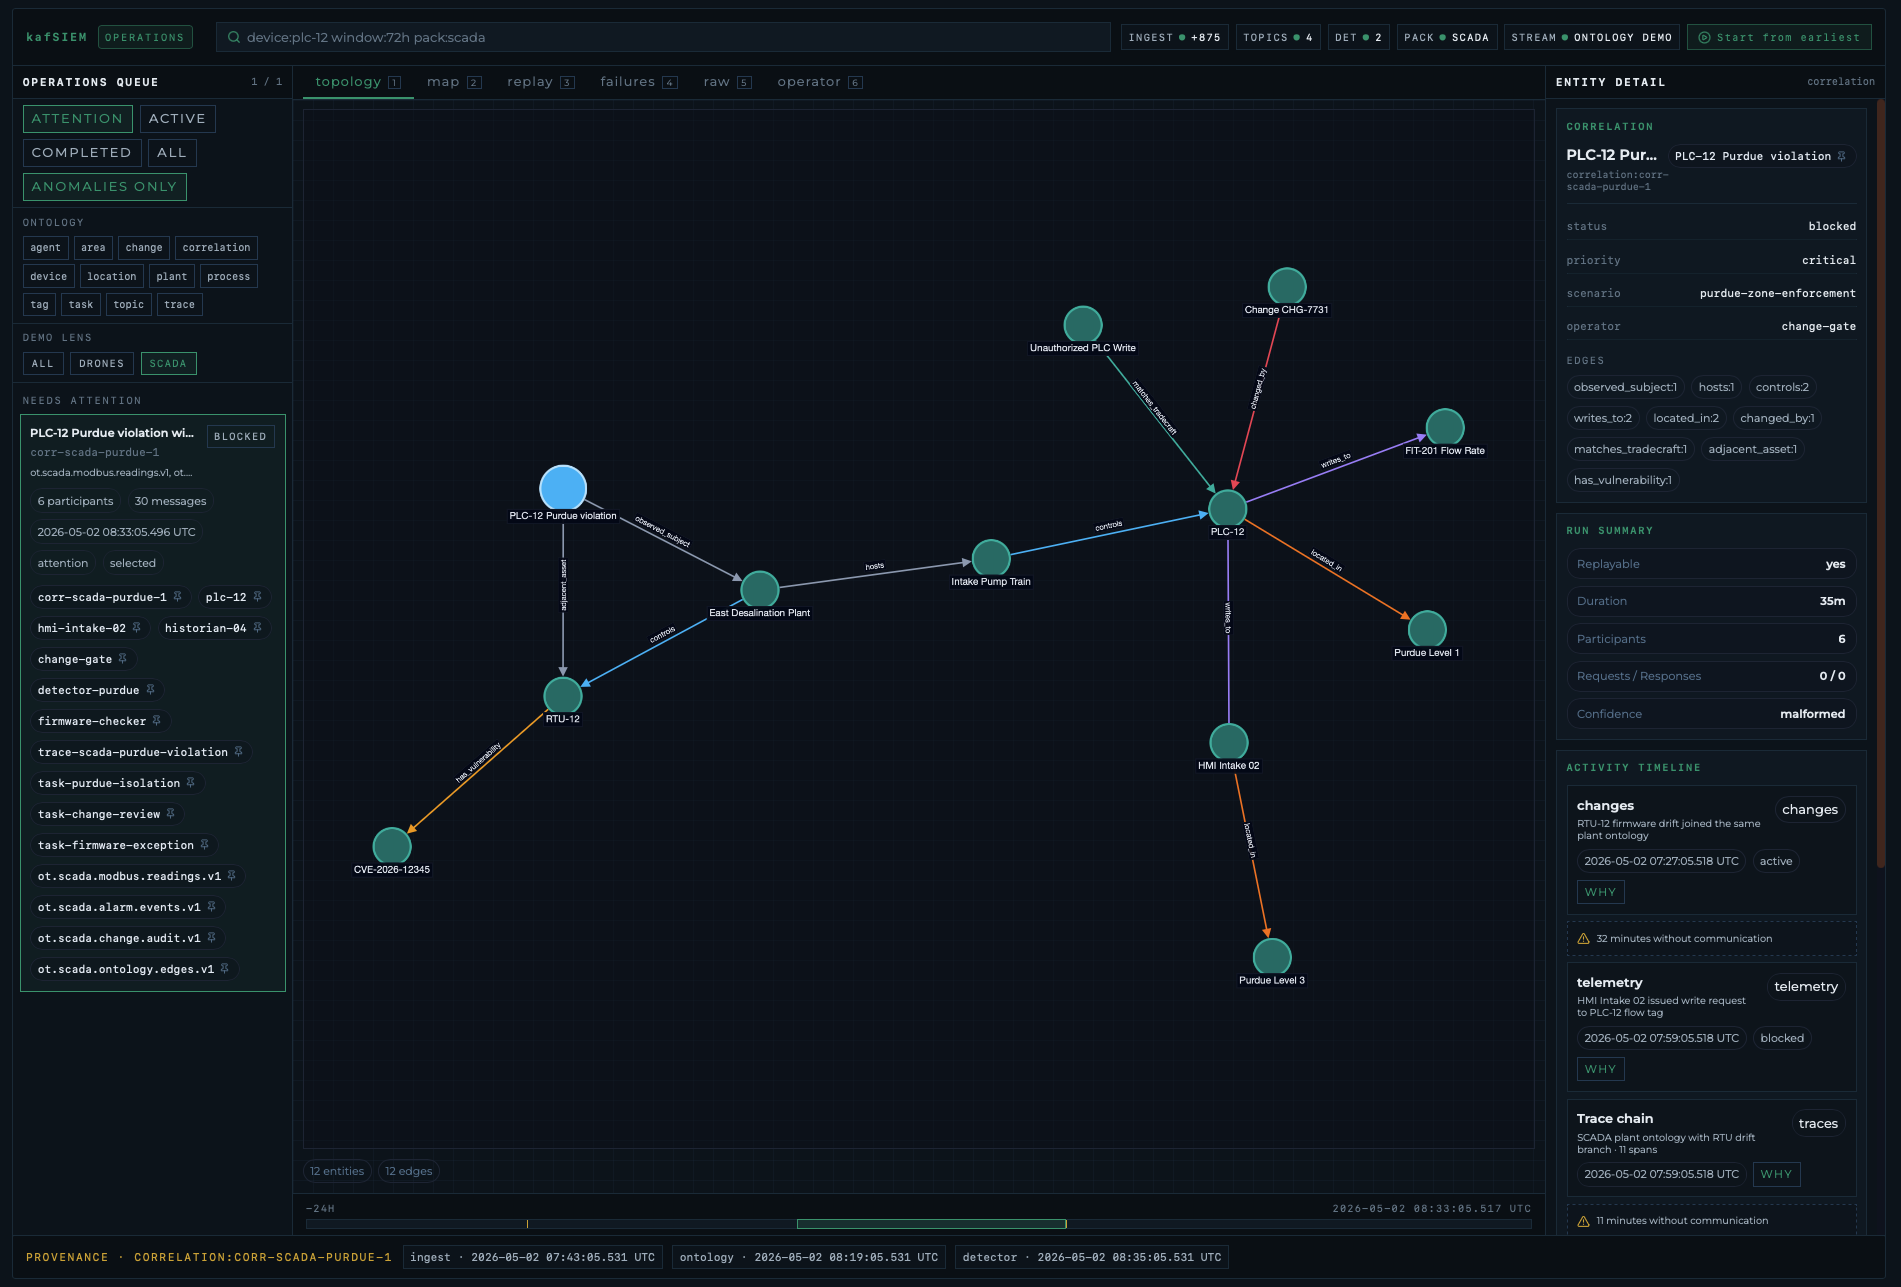Pin the hmi-intake-02 participant chip
1901x1287 pixels.
[137, 628]
